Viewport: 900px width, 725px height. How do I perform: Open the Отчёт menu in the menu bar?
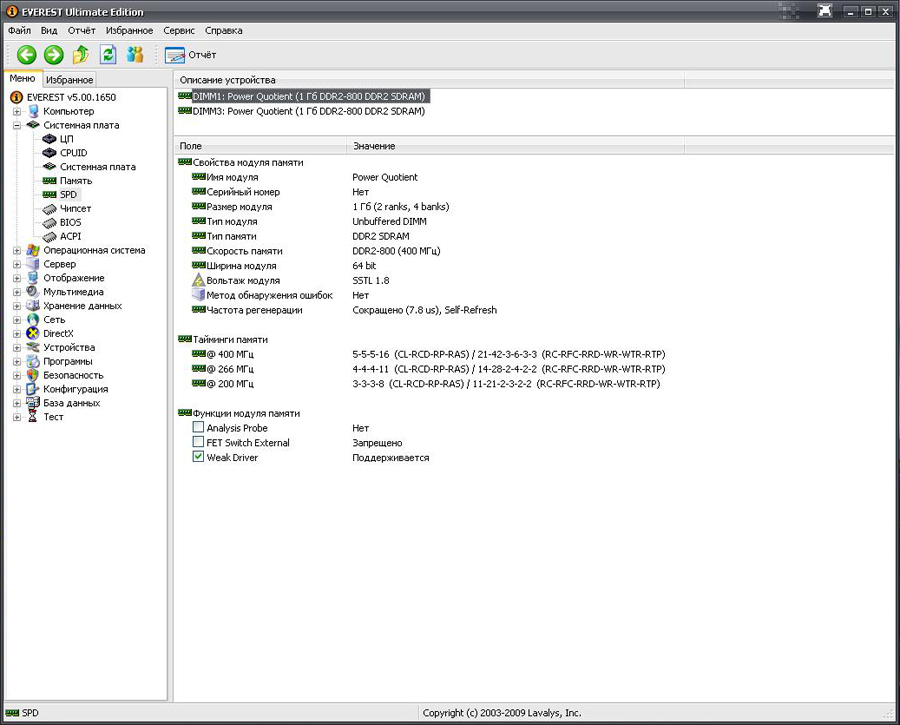[82, 30]
